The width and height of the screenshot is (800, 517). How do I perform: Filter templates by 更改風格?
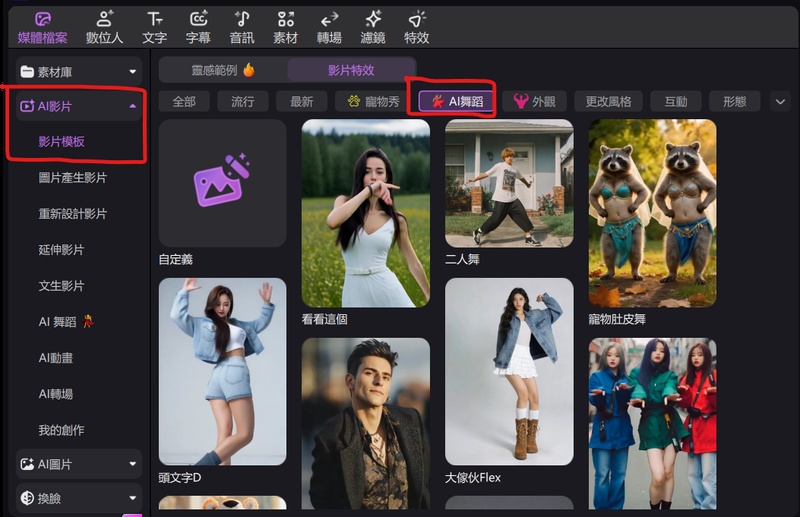click(x=609, y=102)
